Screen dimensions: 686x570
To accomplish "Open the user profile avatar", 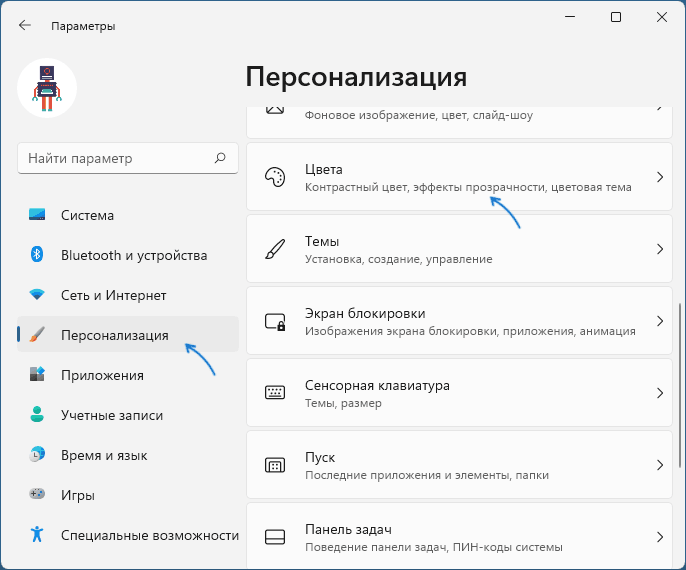I will [47, 88].
